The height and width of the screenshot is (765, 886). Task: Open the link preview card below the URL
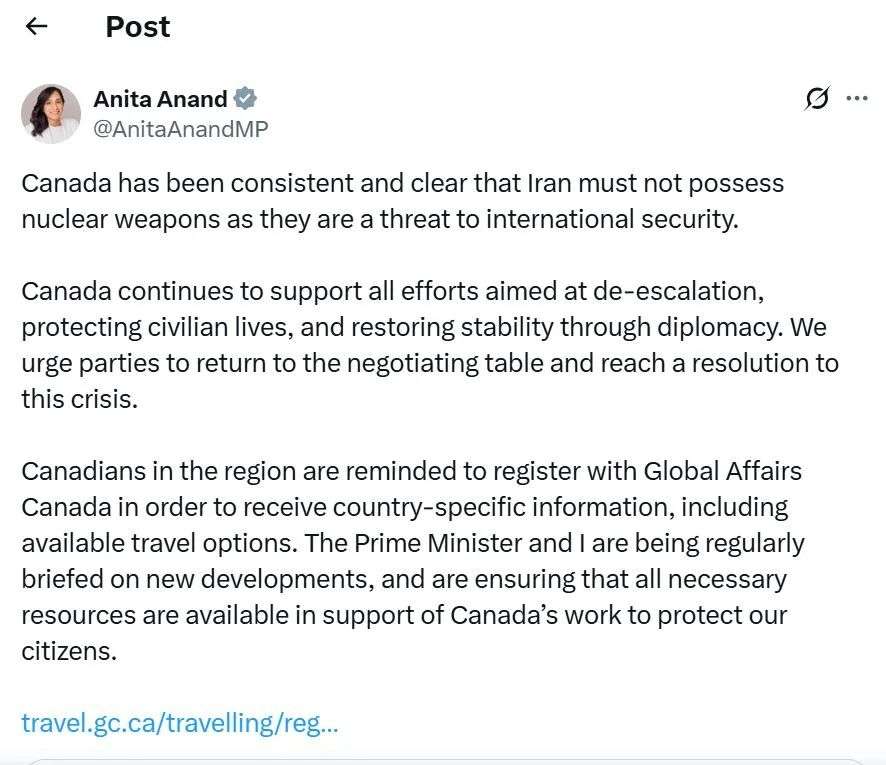pos(443,762)
